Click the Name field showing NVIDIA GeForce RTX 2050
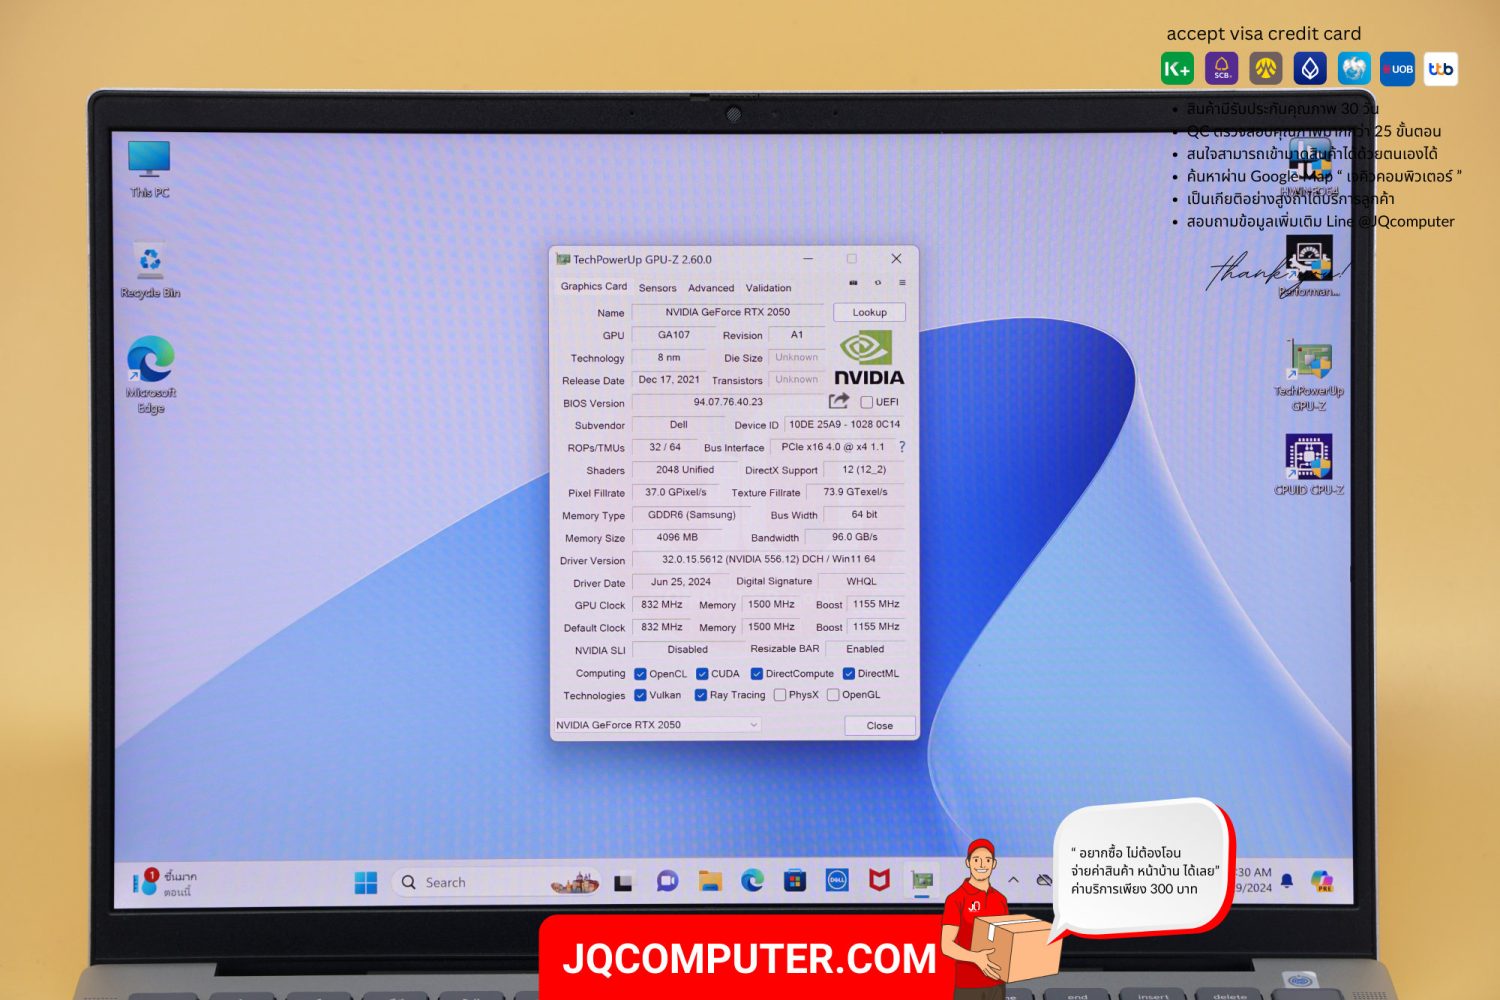Screen dimensions: 1500x1000 [x=728, y=312]
